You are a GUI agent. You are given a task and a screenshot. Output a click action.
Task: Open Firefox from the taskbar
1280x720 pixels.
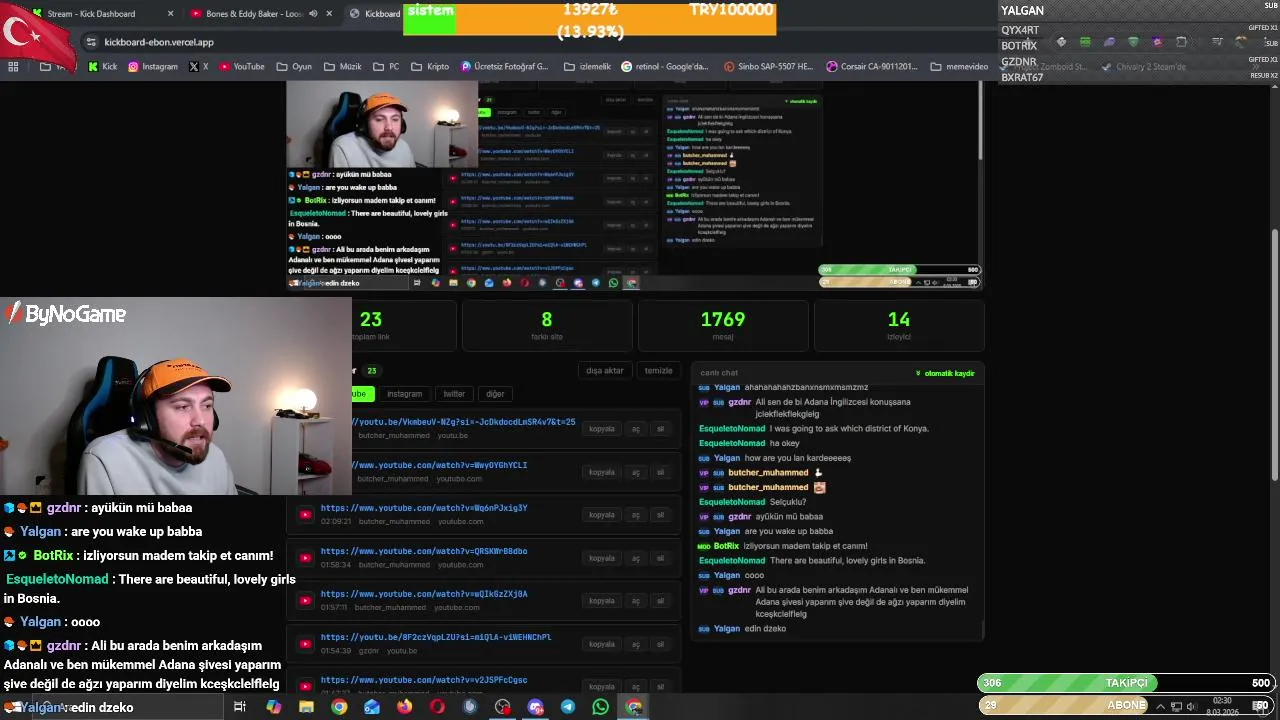tap(404, 707)
